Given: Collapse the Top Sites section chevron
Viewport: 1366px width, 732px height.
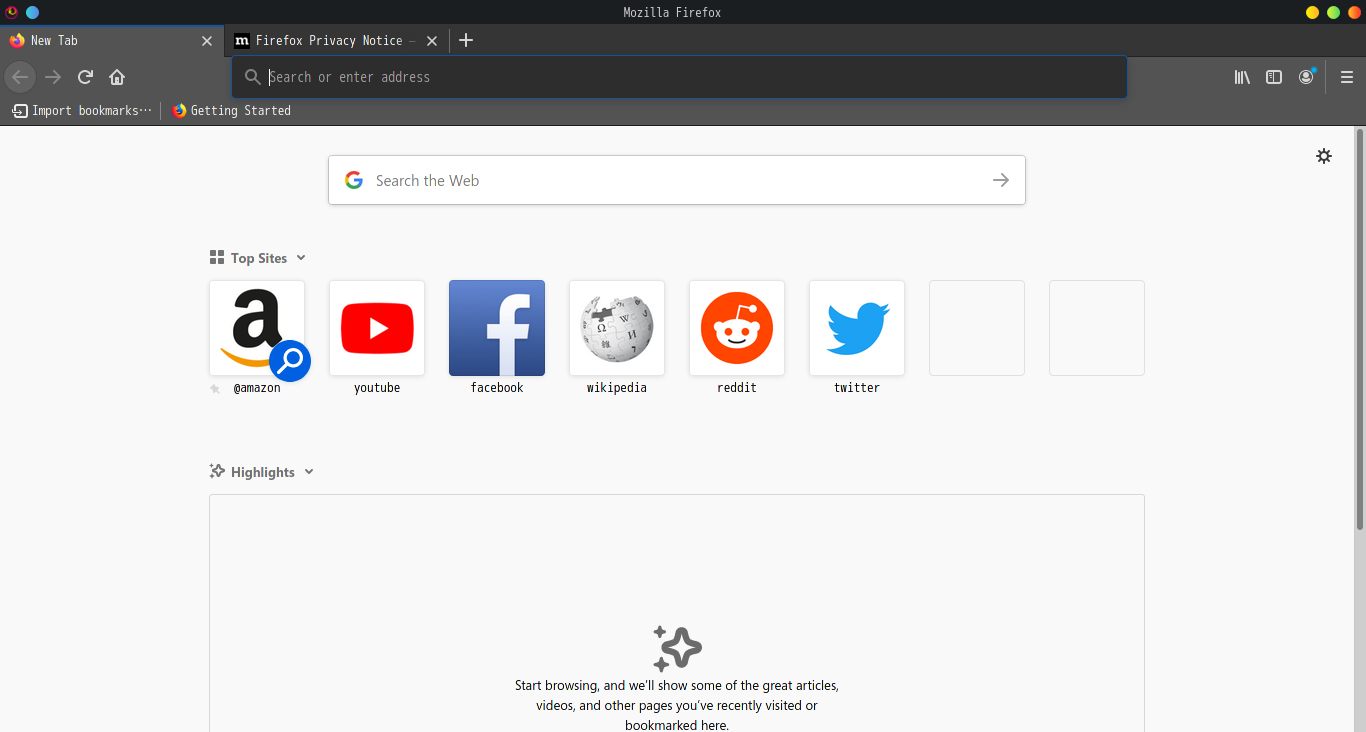Looking at the screenshot, I should point(301,258).
